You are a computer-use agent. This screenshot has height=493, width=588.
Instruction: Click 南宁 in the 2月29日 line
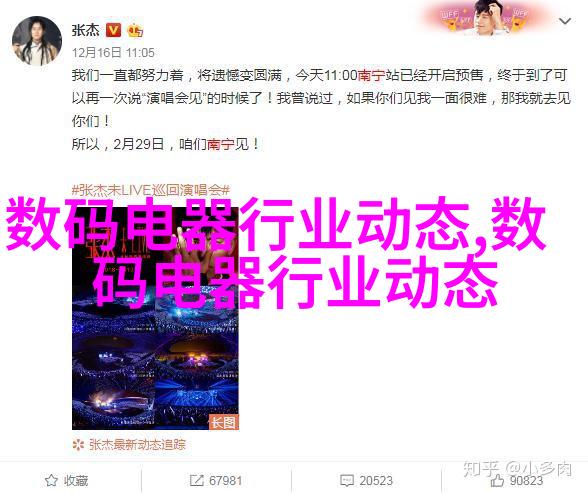coord(221,144)
